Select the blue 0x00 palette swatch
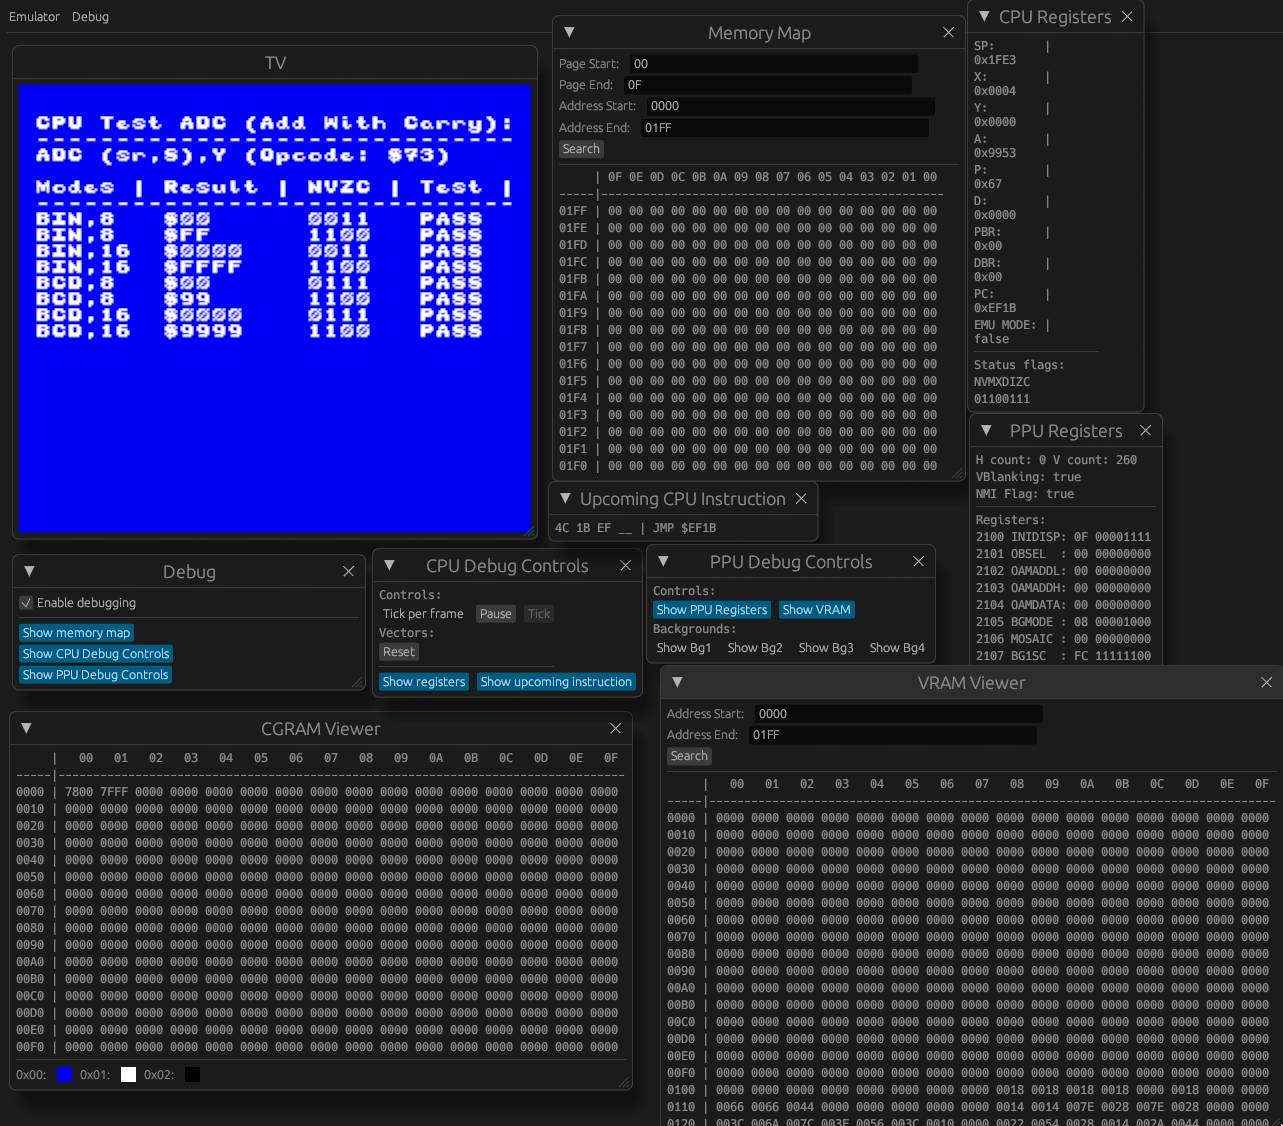 pos(65,1074)
